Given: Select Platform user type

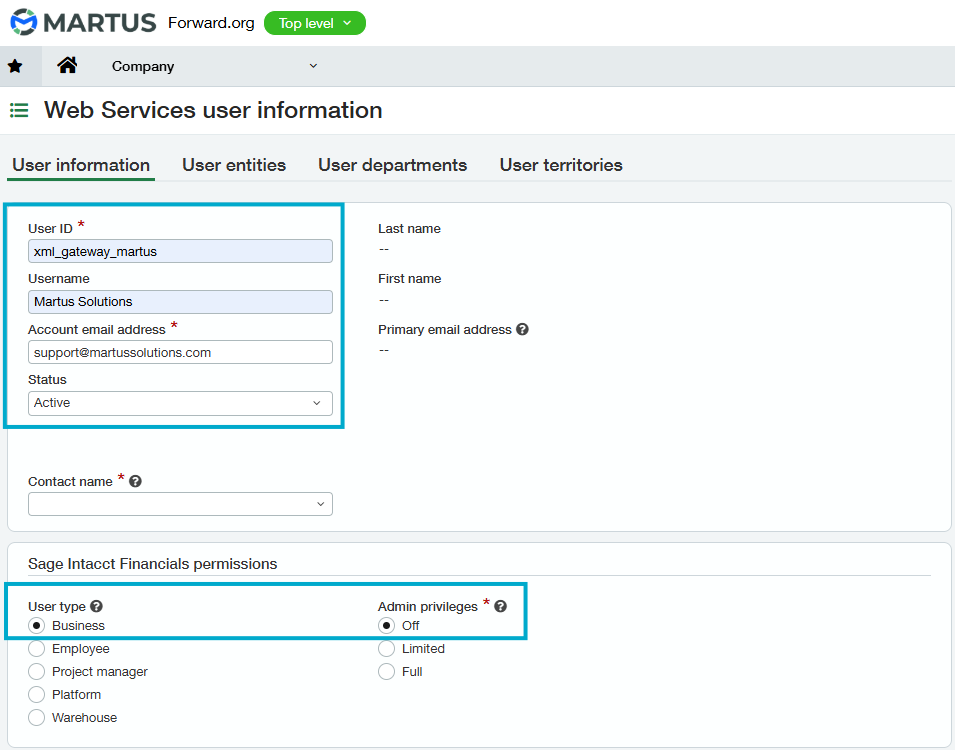Looking at the screenshot, I should pos(37,695).
